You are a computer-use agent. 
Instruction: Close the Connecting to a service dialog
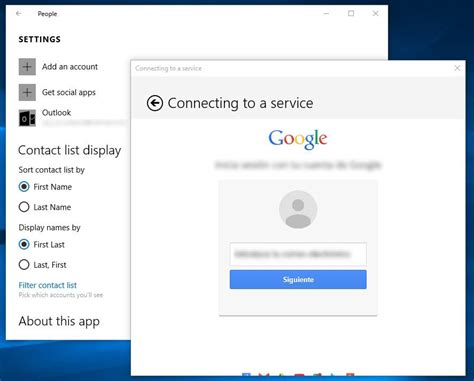point(457,68)
